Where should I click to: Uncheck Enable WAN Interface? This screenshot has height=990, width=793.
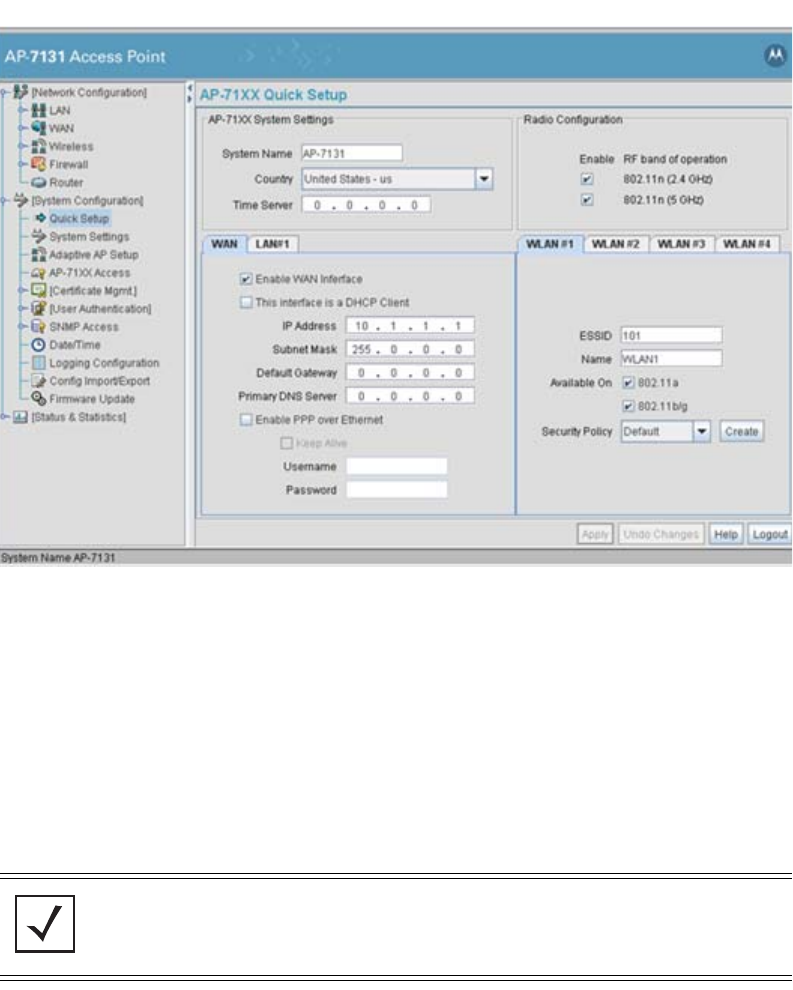click(x=246, y=279)
